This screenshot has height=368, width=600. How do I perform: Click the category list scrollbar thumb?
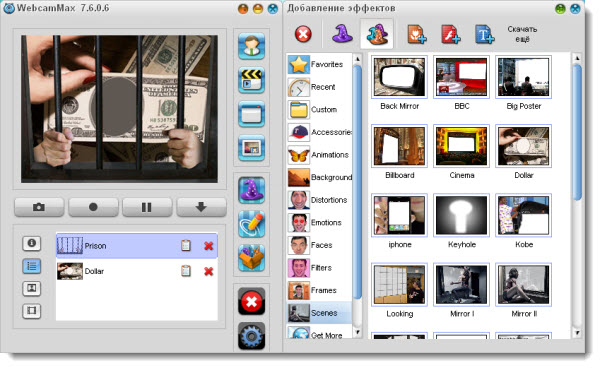point(357,182)
